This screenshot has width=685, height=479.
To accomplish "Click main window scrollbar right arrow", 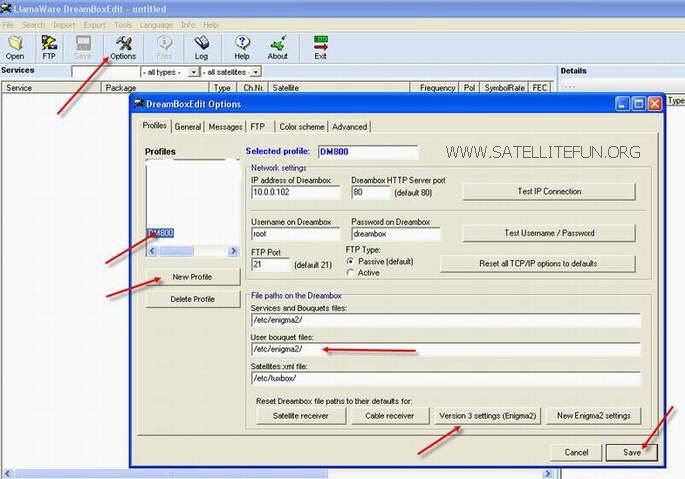I will coord(547,474).
